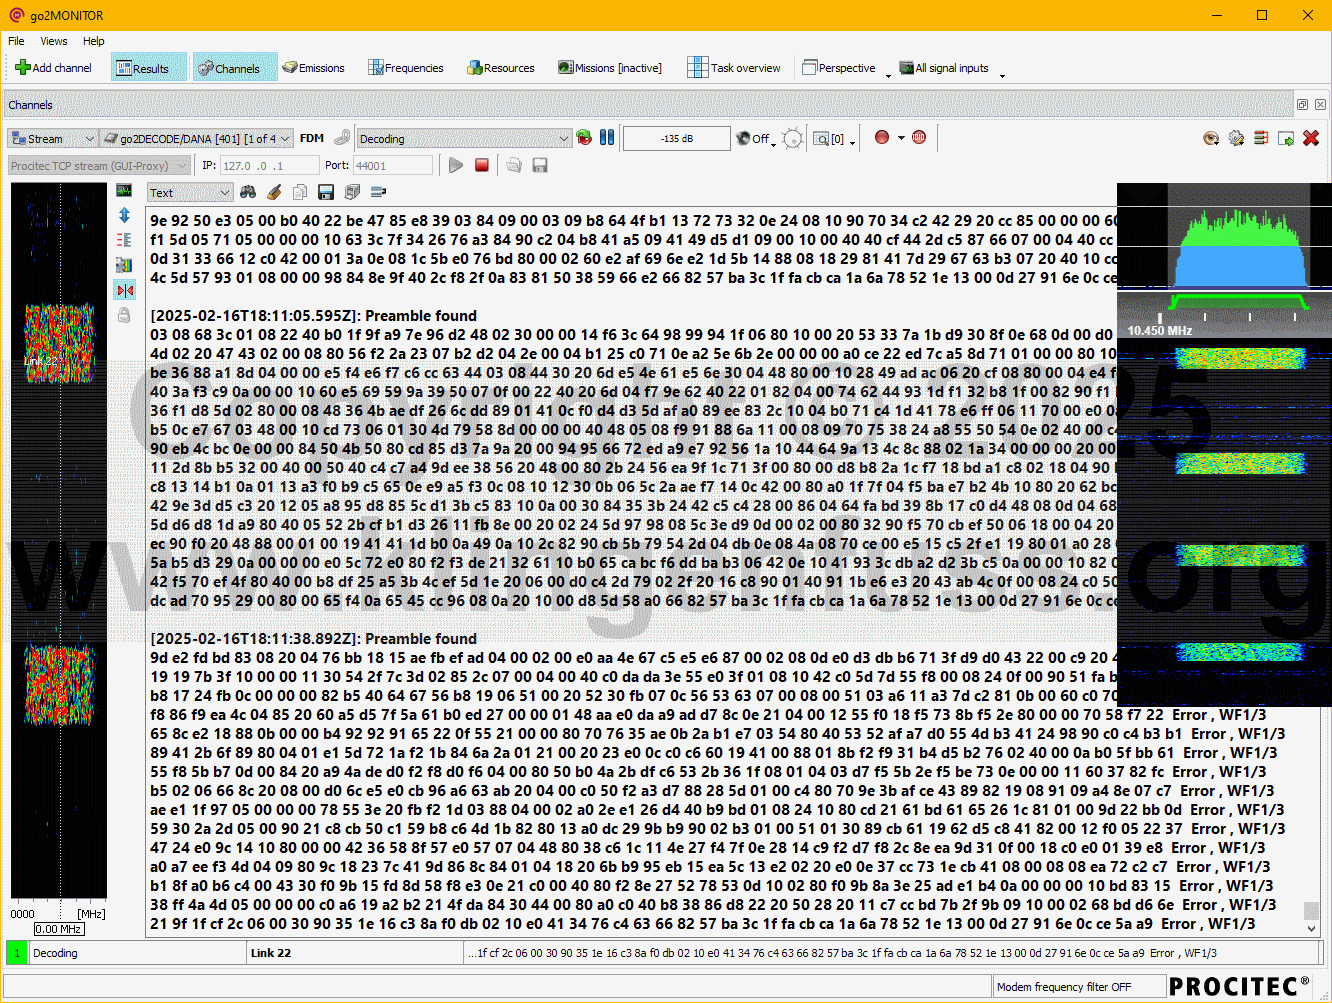The width and height of the screenshot is (1332, 1003).
Task: Click the red record button
Action: [x=882, y=138]
